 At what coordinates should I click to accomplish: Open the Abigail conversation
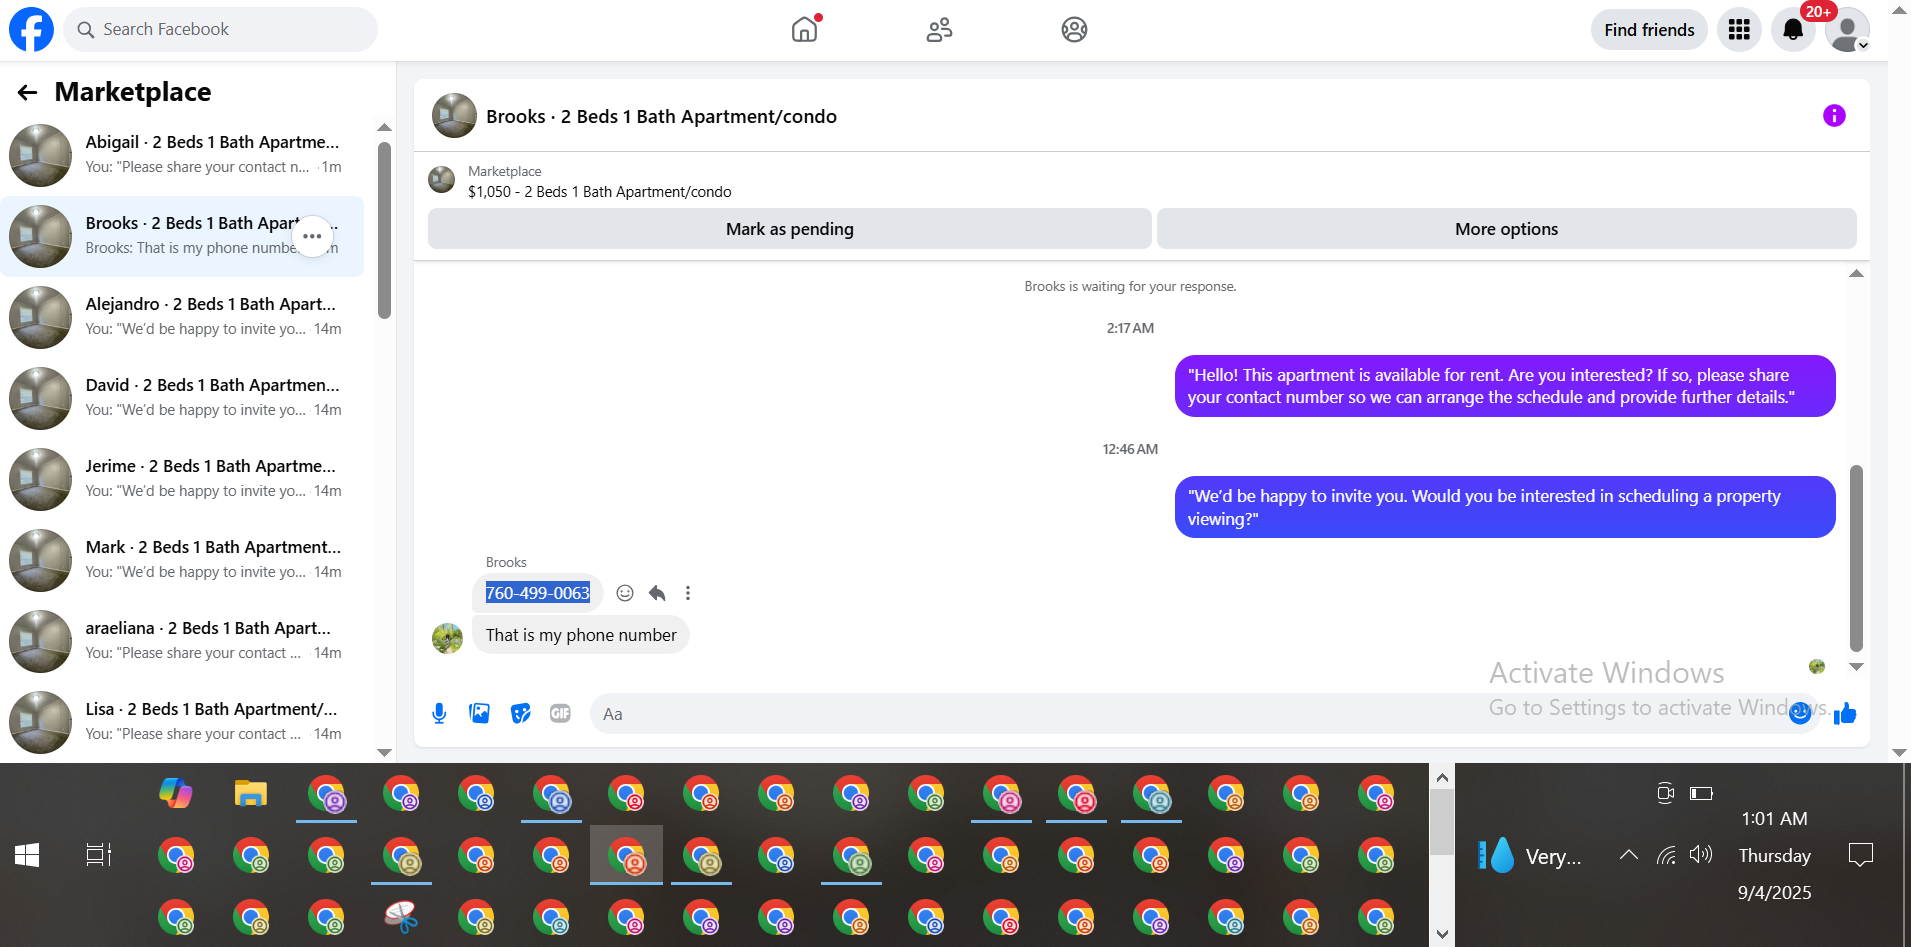click(182, 155)
